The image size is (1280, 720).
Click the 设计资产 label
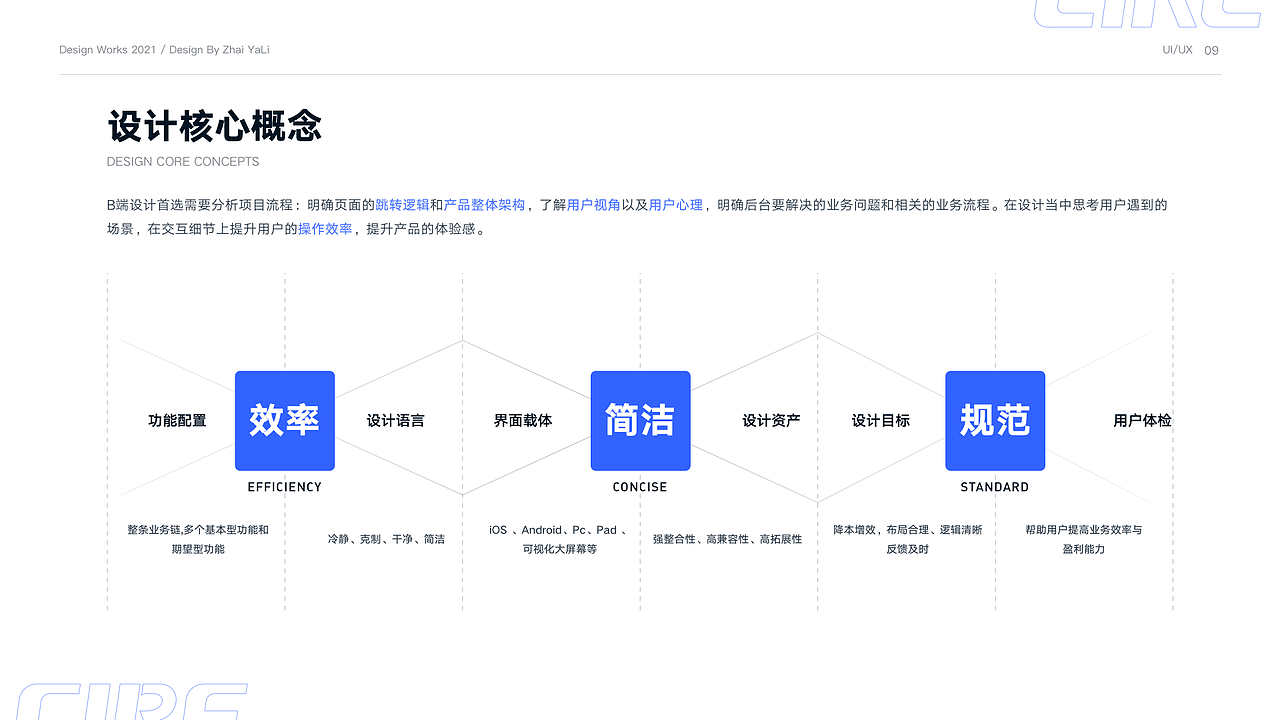(771, 421)
